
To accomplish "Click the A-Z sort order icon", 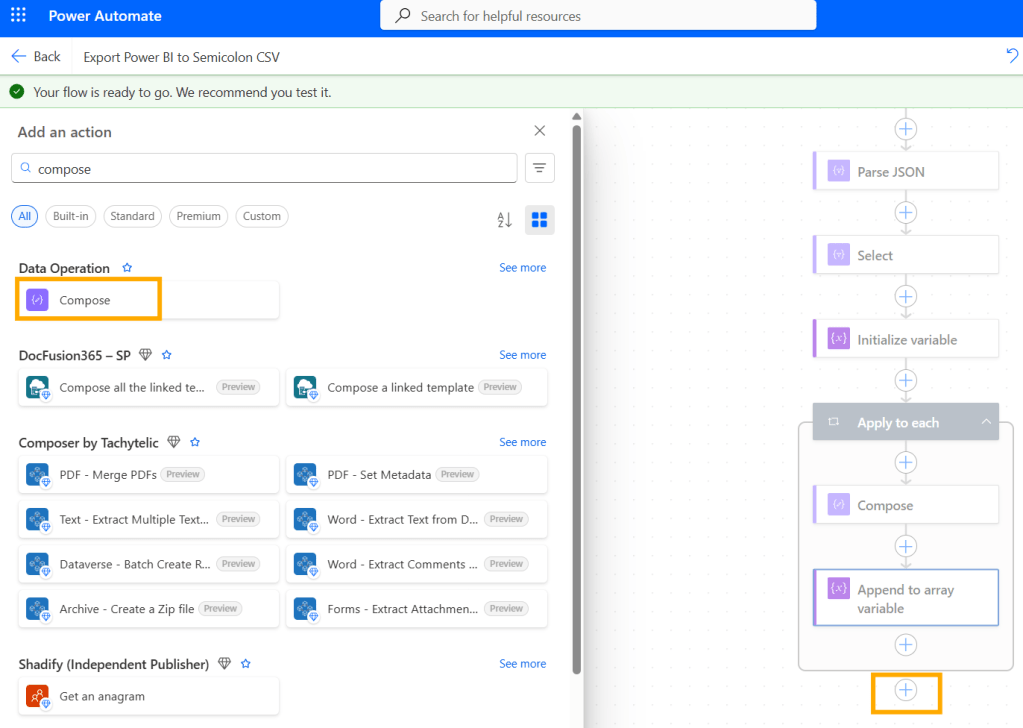I will coord(504,219).
